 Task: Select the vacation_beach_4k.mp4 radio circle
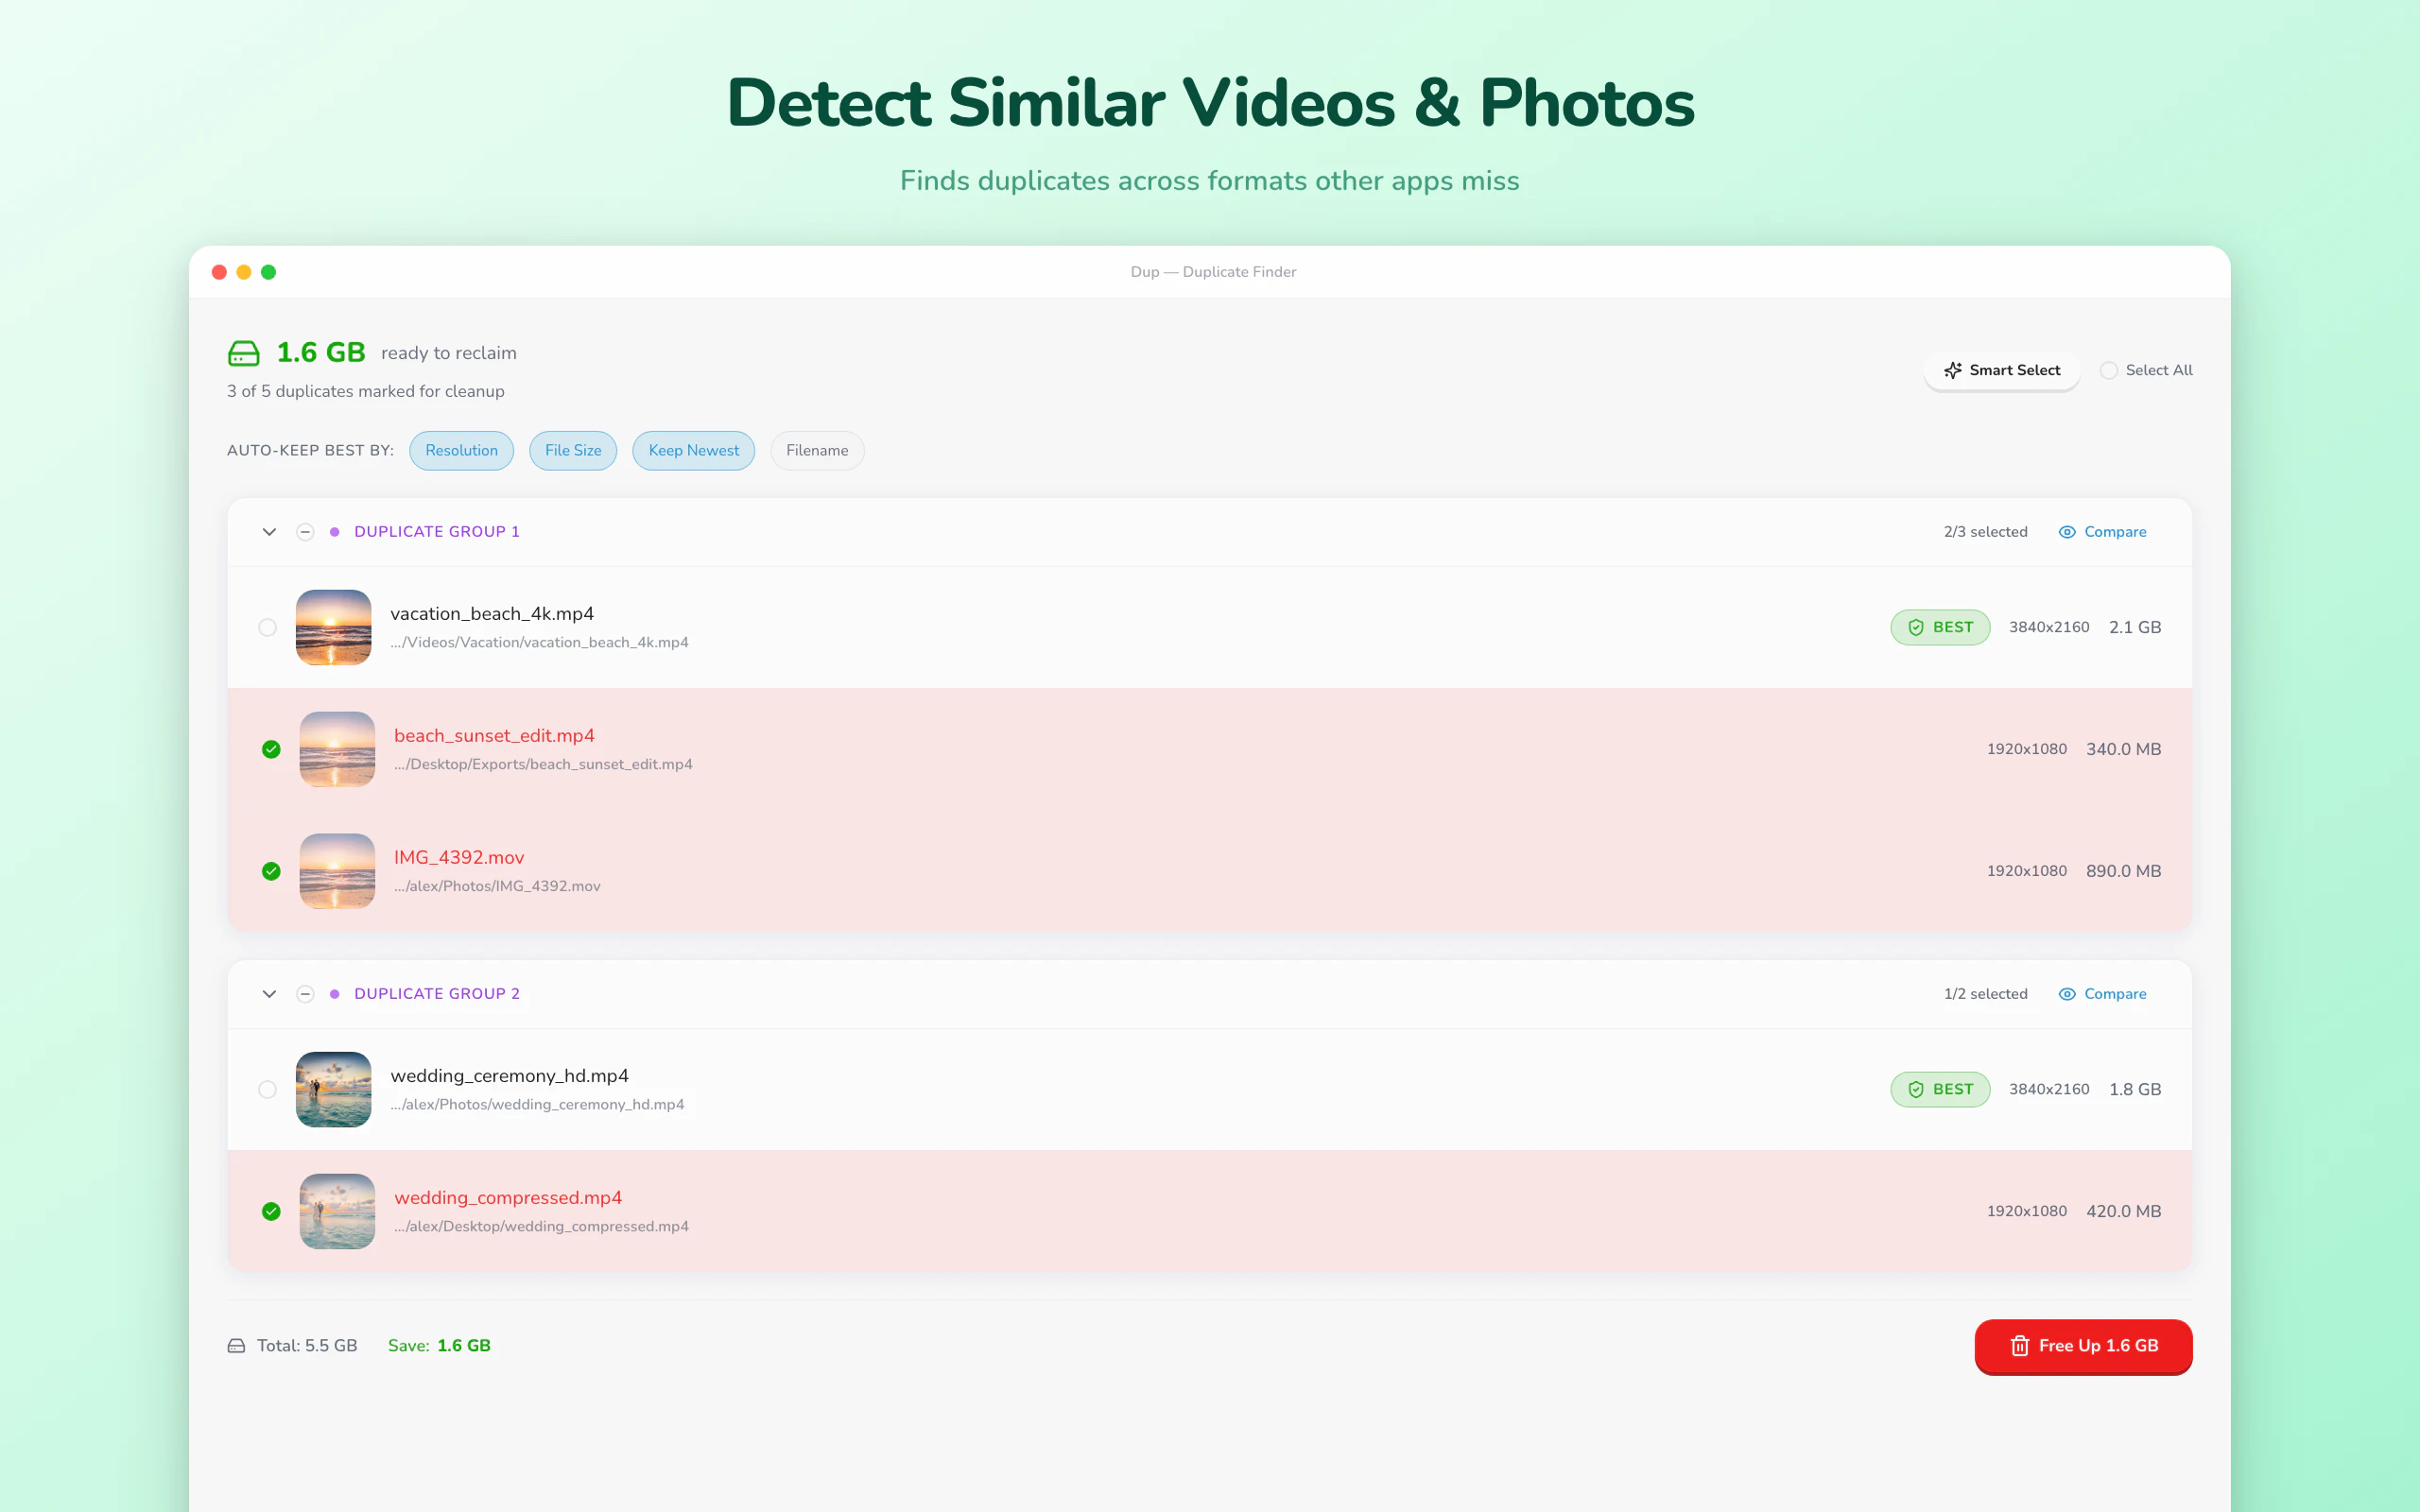click(x=267, y=627)
